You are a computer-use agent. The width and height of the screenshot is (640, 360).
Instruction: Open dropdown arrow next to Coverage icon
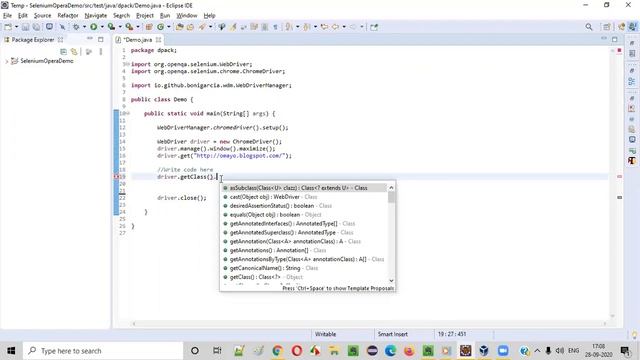120,27
